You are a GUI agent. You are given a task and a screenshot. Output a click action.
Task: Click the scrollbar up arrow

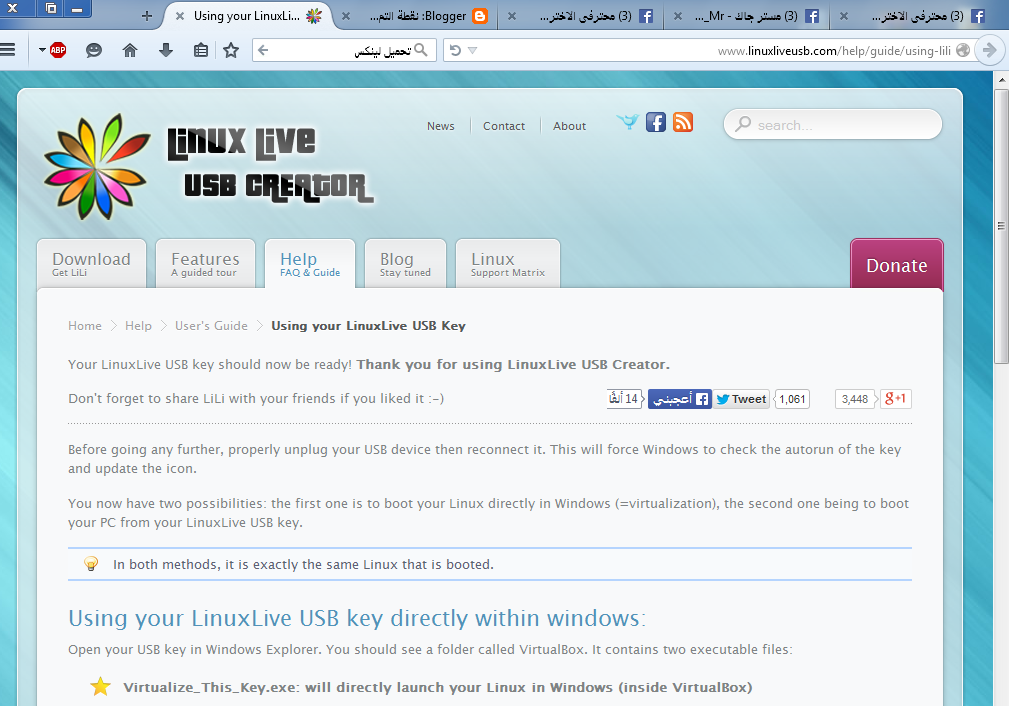coord(1001,80)
